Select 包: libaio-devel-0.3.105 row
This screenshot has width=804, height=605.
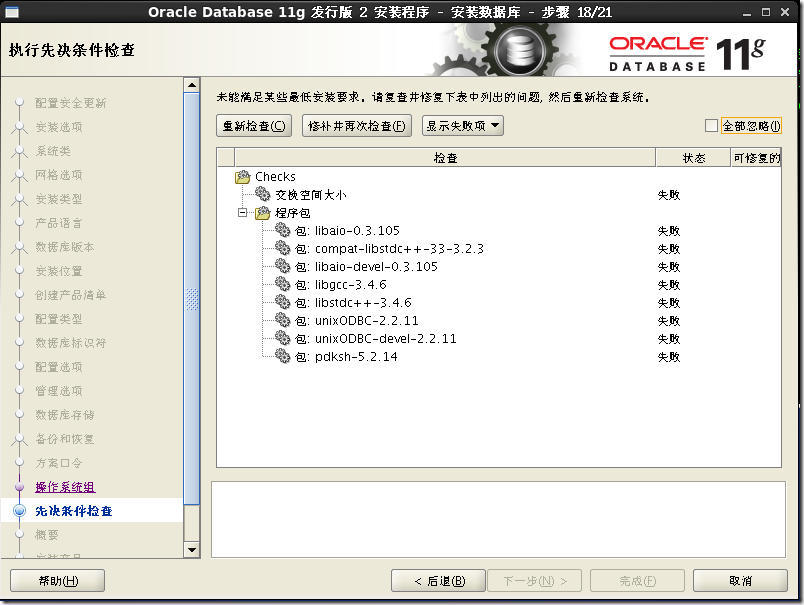coord(499,267)
